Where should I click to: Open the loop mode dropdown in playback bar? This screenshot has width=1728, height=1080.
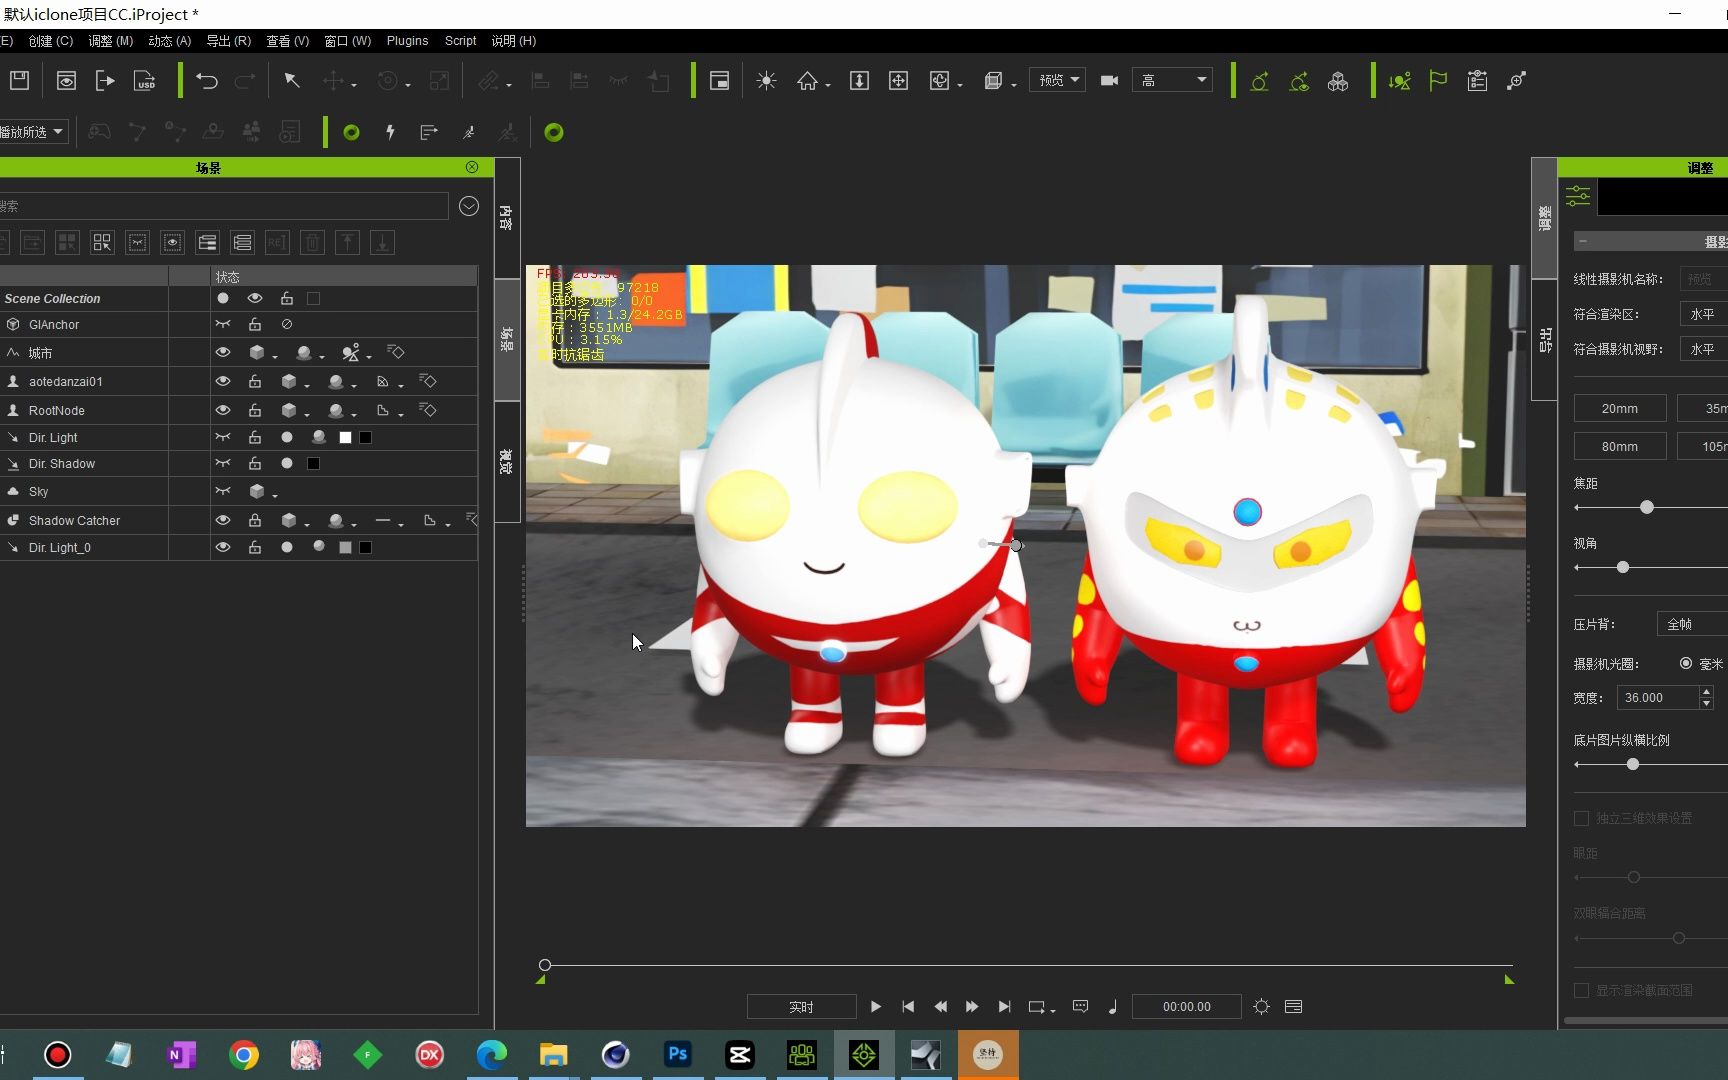(1041, 1007)
